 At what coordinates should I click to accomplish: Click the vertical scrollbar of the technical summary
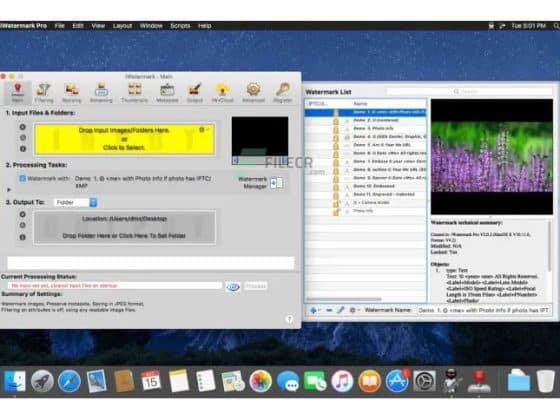pos(549,246)
